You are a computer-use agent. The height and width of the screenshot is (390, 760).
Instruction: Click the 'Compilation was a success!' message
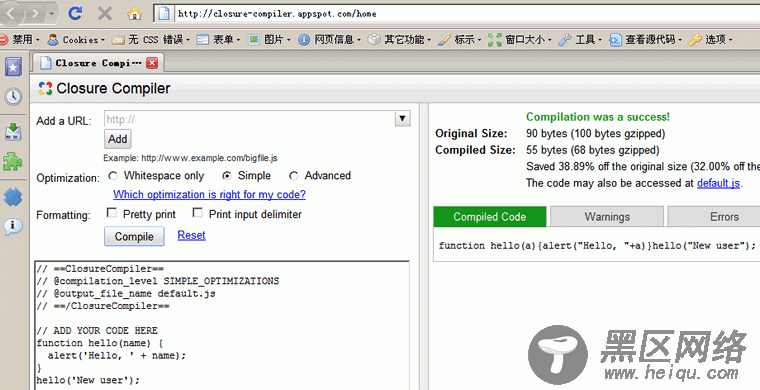[598, 117]
